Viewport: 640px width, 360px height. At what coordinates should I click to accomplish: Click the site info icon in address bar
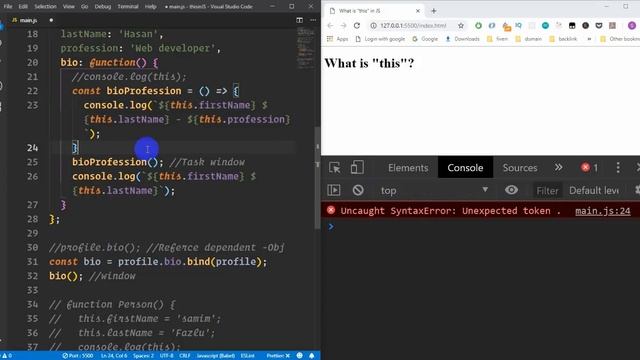pos(373,26)
